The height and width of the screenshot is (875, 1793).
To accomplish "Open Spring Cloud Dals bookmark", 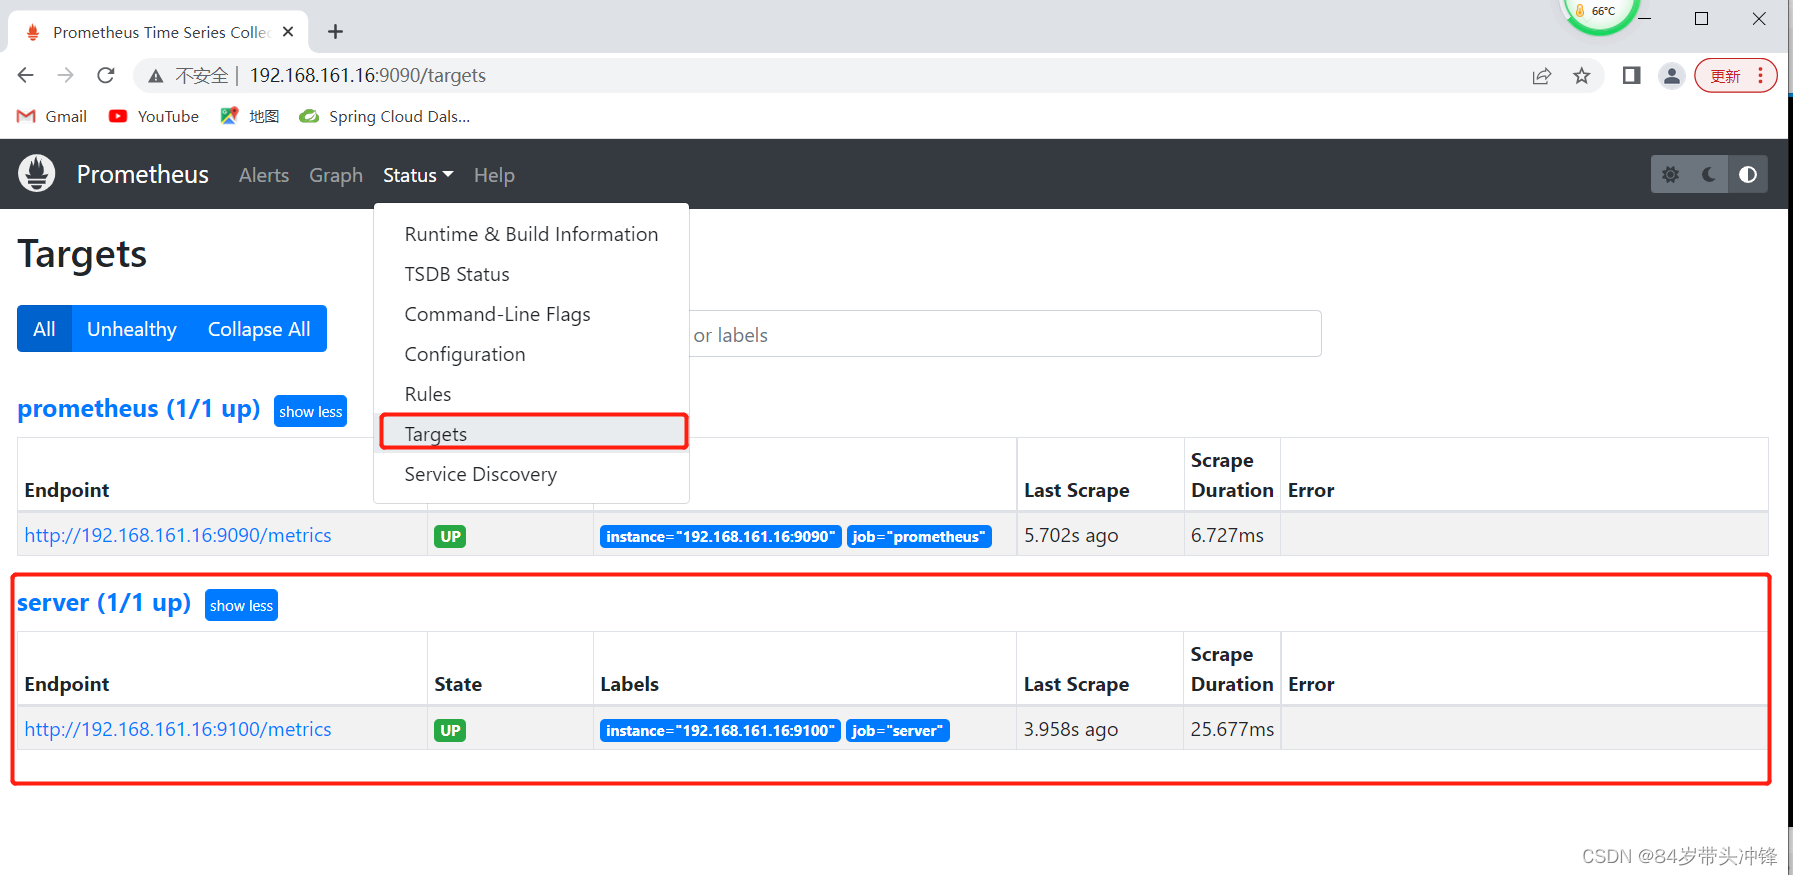I will [385, 116].
